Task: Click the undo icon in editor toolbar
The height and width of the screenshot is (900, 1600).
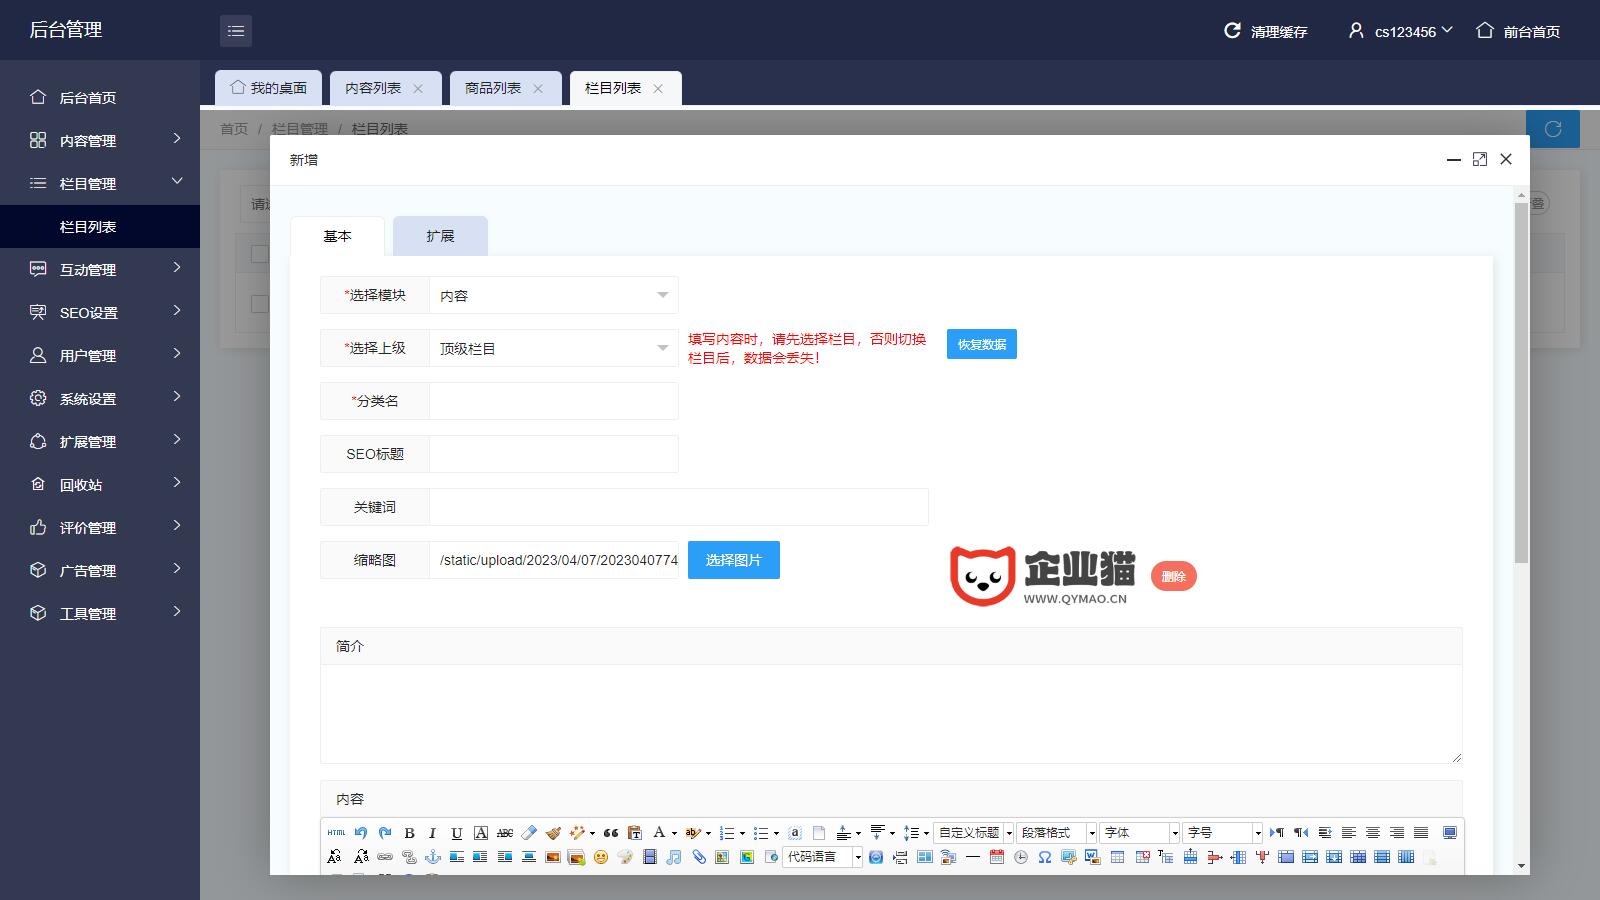Action: click(361, 832)
